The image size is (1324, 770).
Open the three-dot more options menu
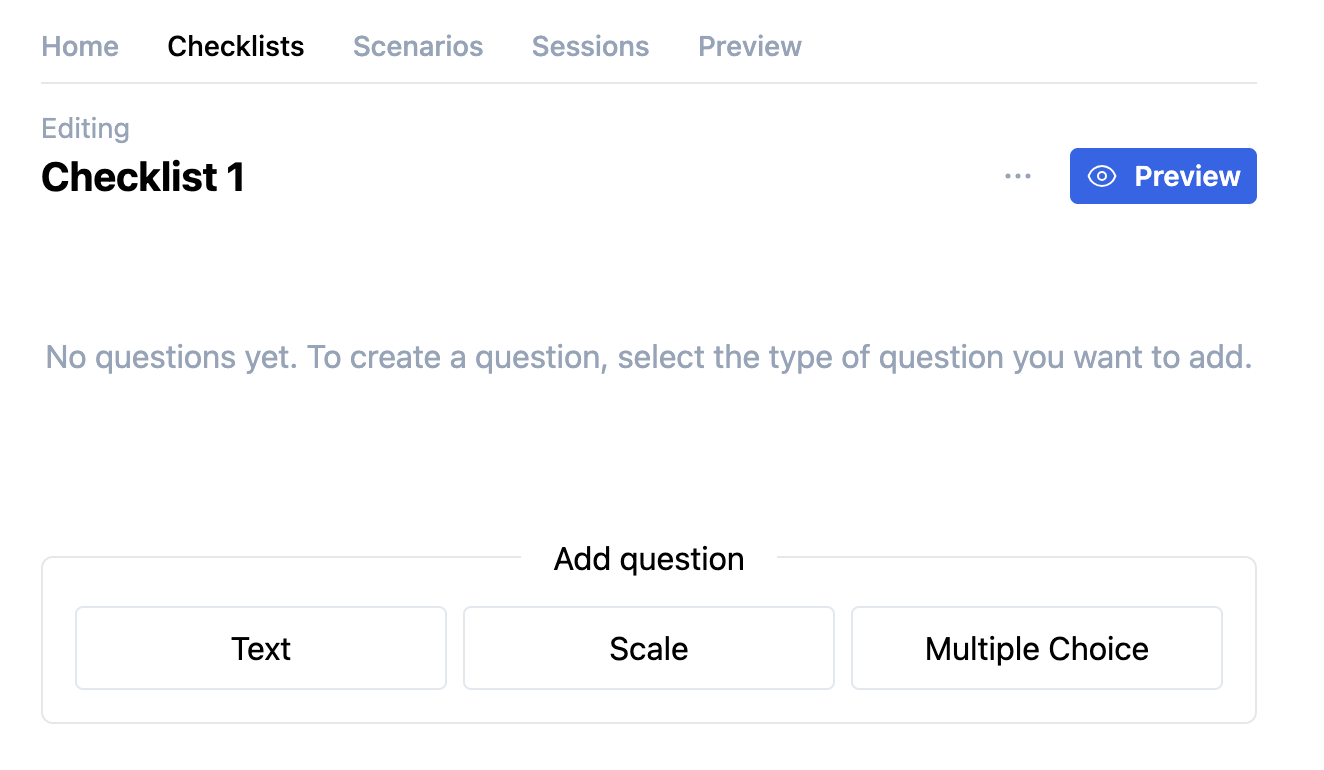pyautogui.click(x=1018, y=176)
